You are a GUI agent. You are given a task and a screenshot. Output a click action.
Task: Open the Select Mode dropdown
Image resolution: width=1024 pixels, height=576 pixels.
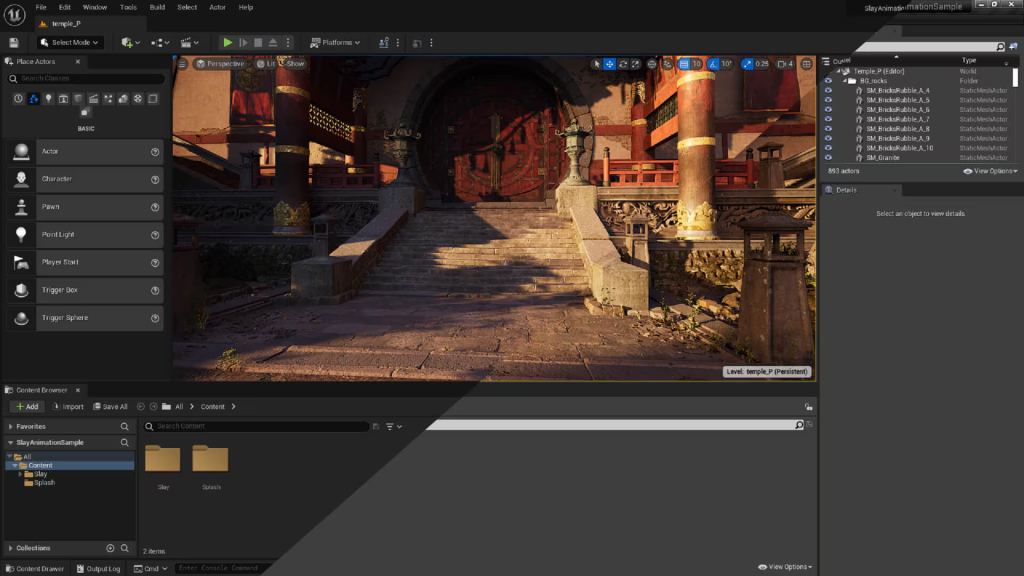point(69,42)
